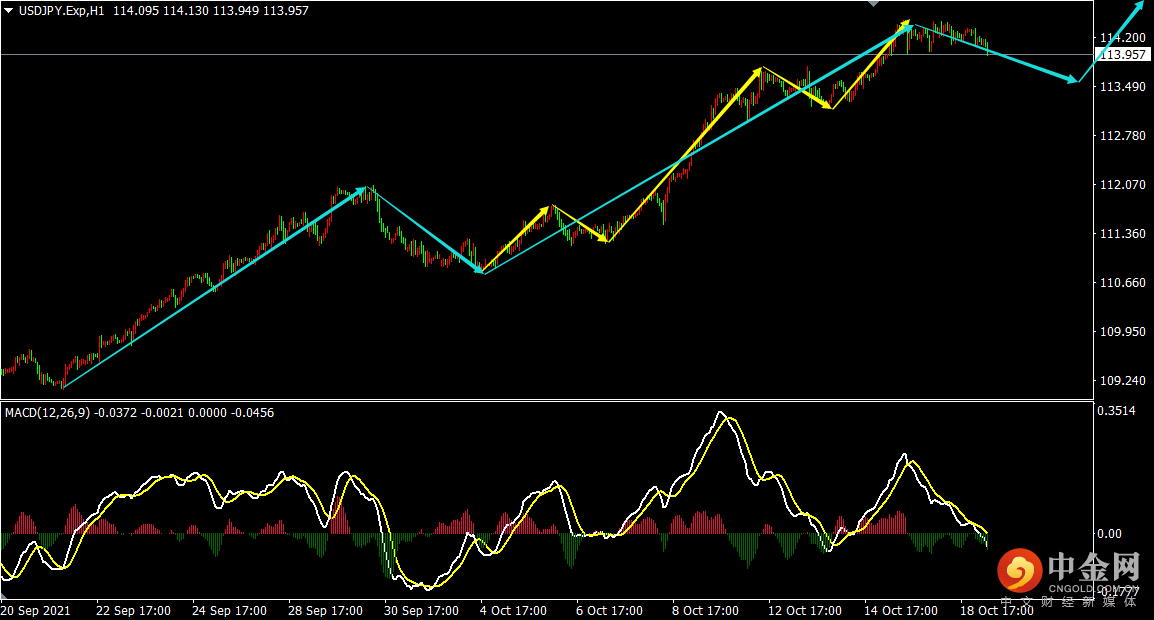Click the 114.200 price axis label

click(1121, 37)
